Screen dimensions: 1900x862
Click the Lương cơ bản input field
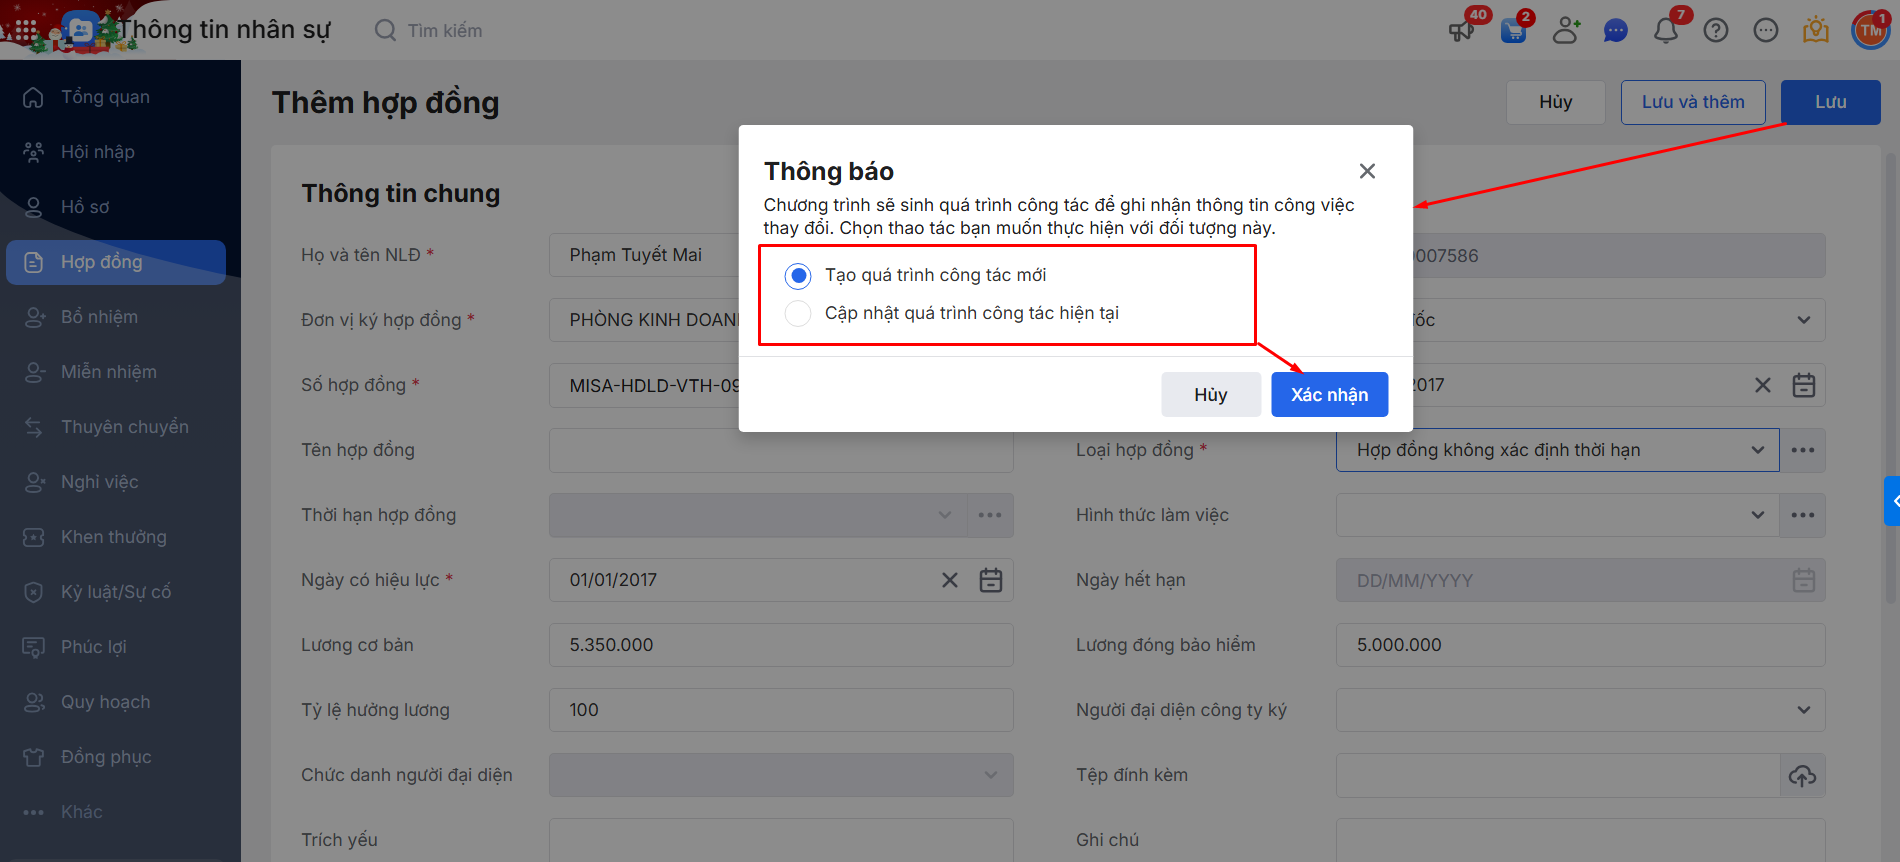tap(780, 645)
